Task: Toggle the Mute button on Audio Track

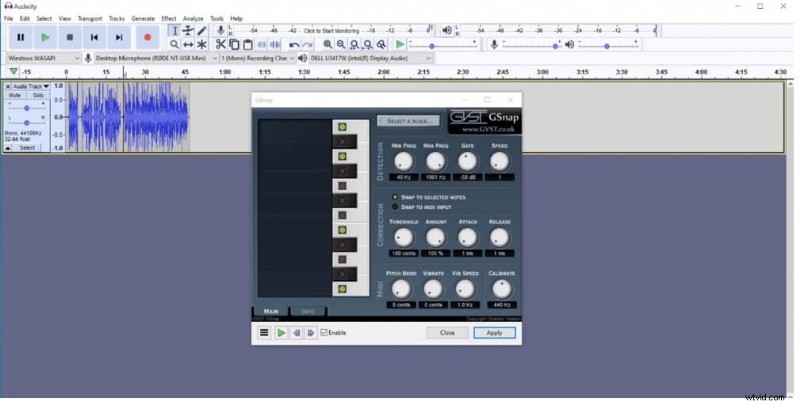Action: pos(15,95)
